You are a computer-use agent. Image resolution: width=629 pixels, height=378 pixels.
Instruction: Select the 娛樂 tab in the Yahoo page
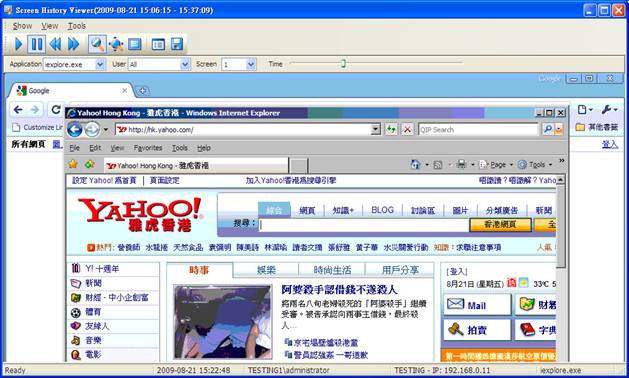click(266, 270)
